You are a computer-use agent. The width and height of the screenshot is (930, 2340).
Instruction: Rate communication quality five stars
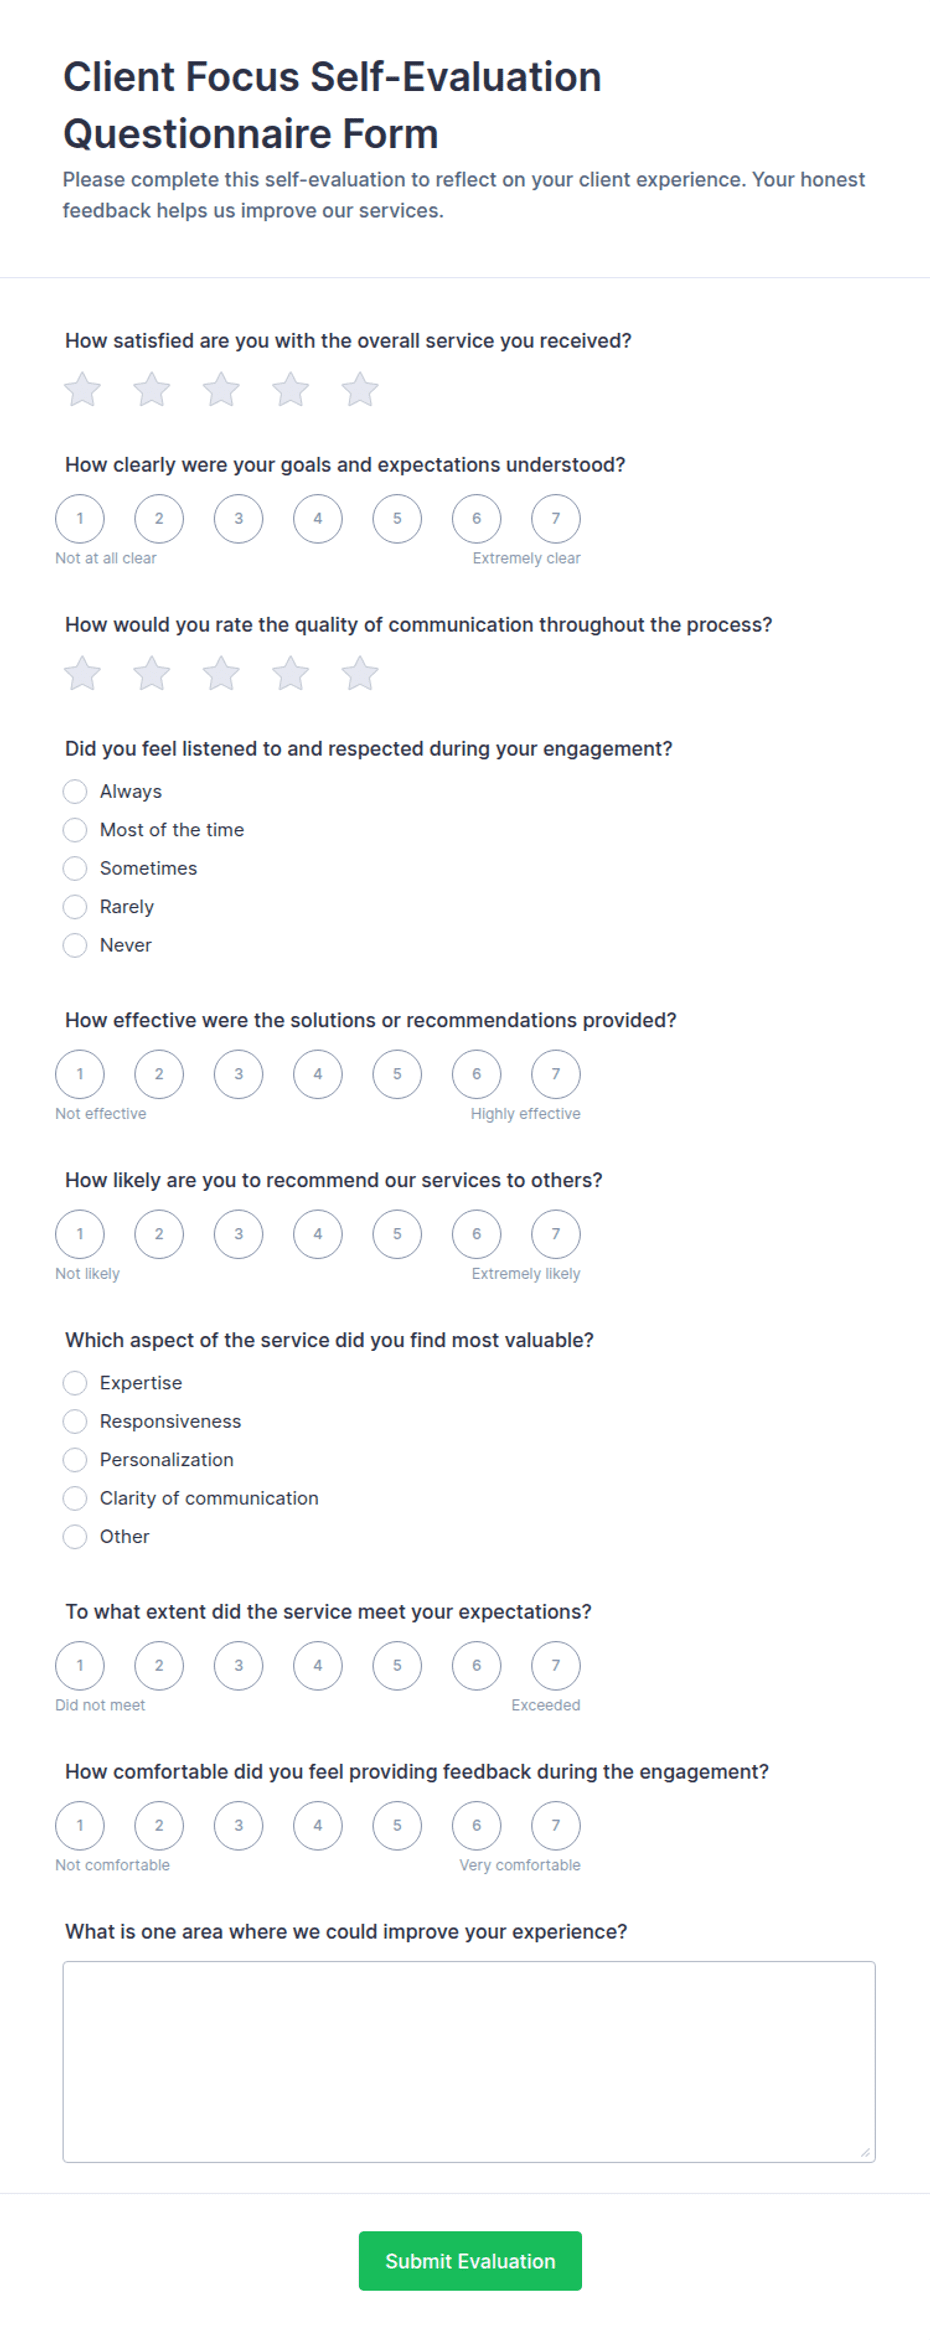[x=360, y=673]
